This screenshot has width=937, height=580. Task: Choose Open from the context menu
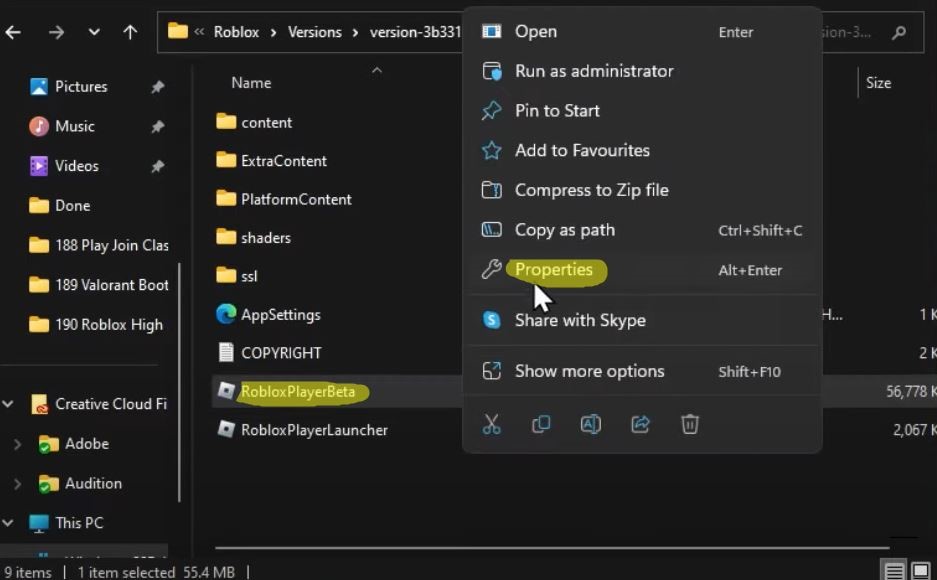(642, 32)
